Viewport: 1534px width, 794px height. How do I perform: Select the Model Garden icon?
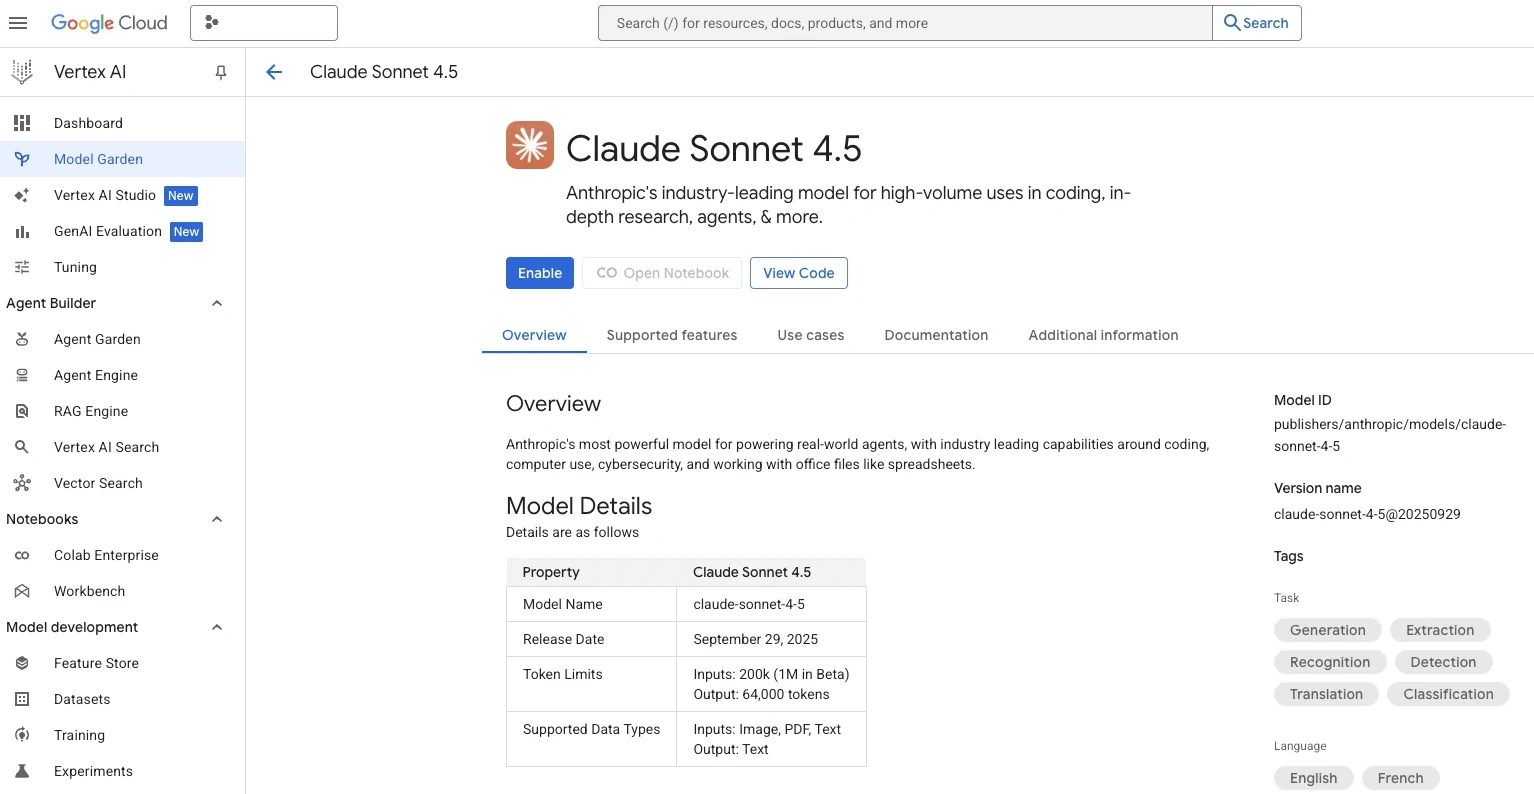(x=21, y=159)
